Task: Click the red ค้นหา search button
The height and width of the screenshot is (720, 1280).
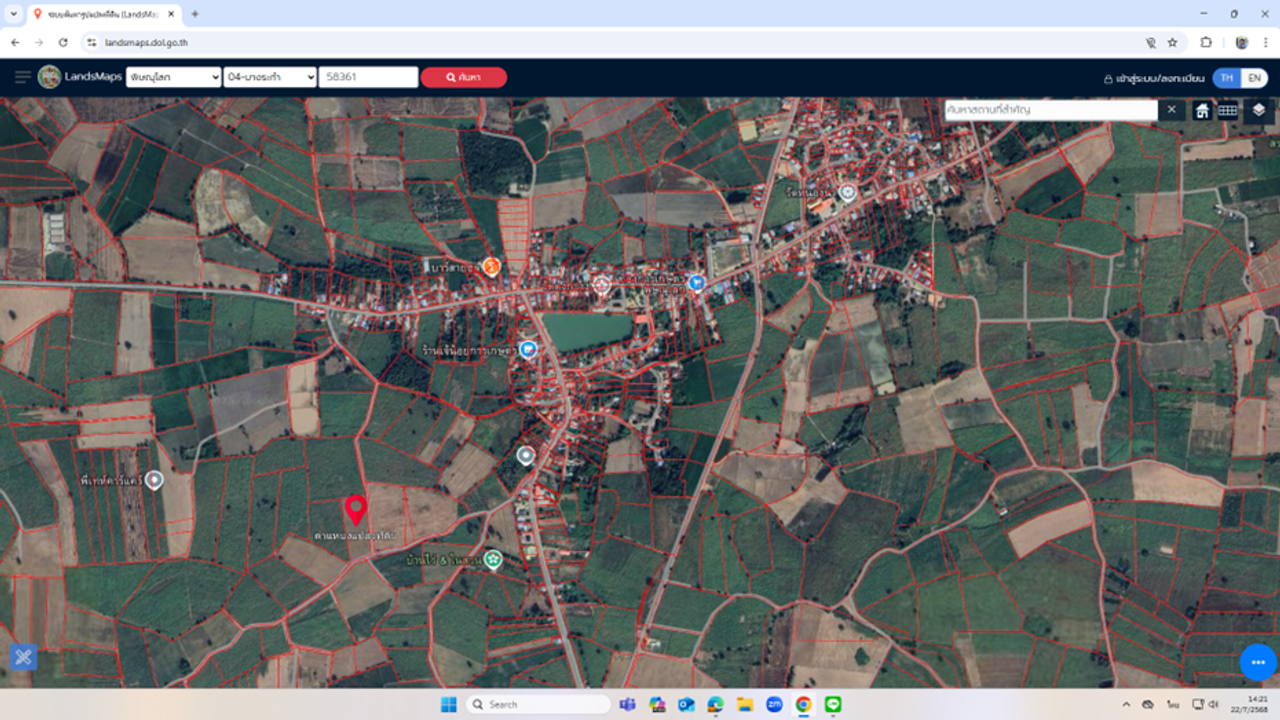Action: pos(463,77)
